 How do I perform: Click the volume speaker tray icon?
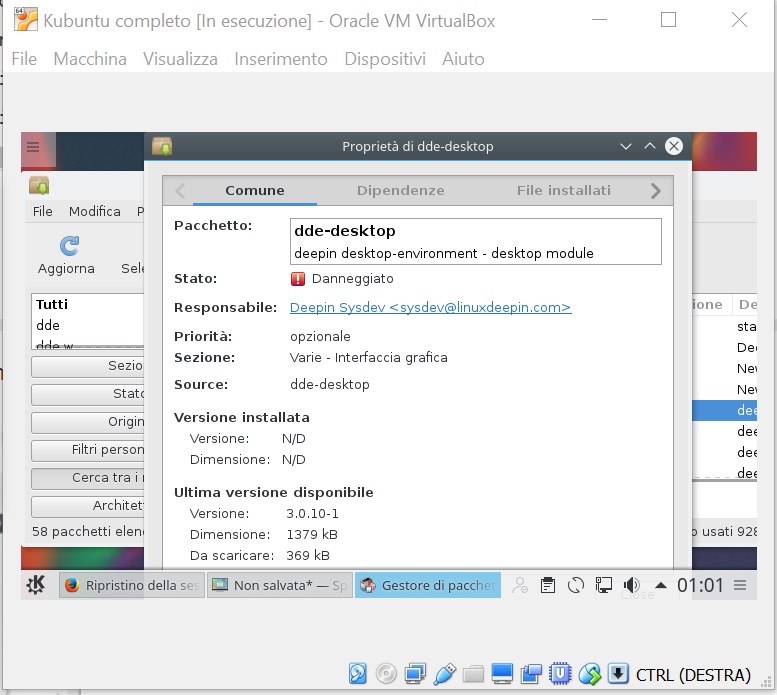coord(631,586)
